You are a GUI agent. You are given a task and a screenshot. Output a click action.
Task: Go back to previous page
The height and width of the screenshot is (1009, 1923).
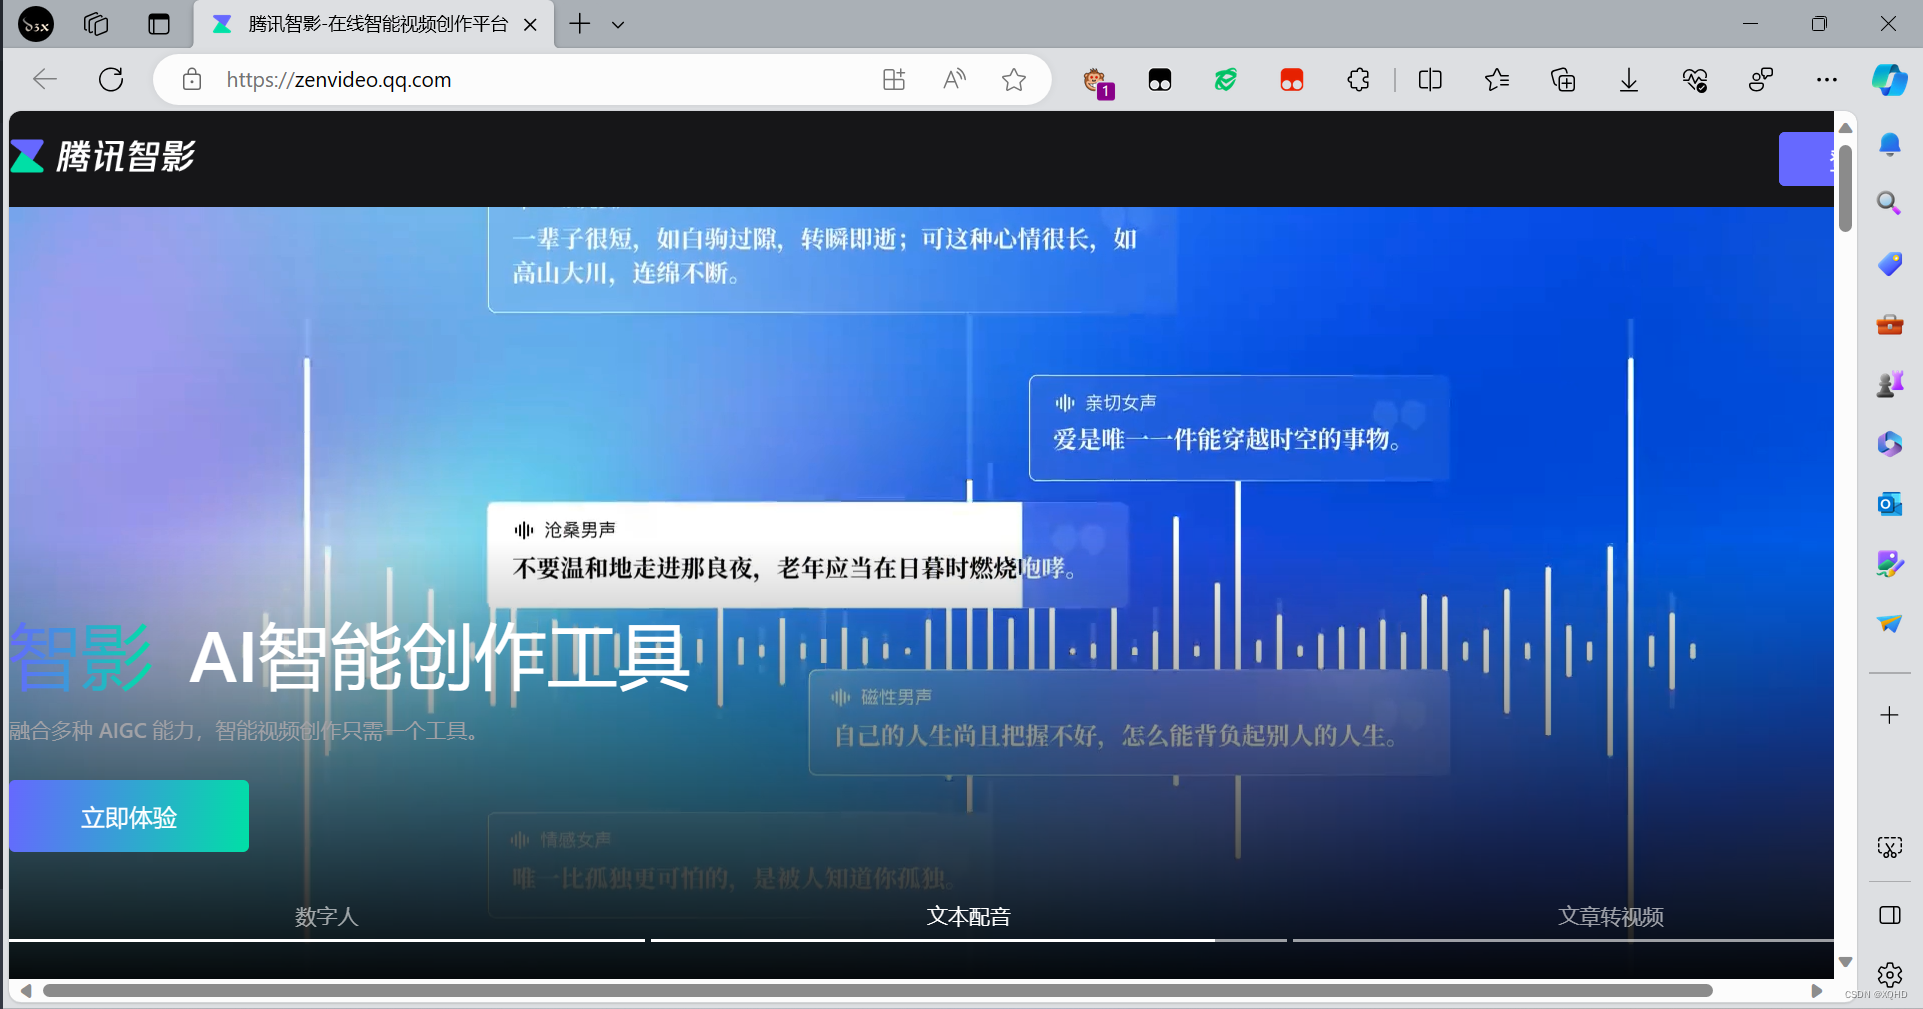point(45,79)
